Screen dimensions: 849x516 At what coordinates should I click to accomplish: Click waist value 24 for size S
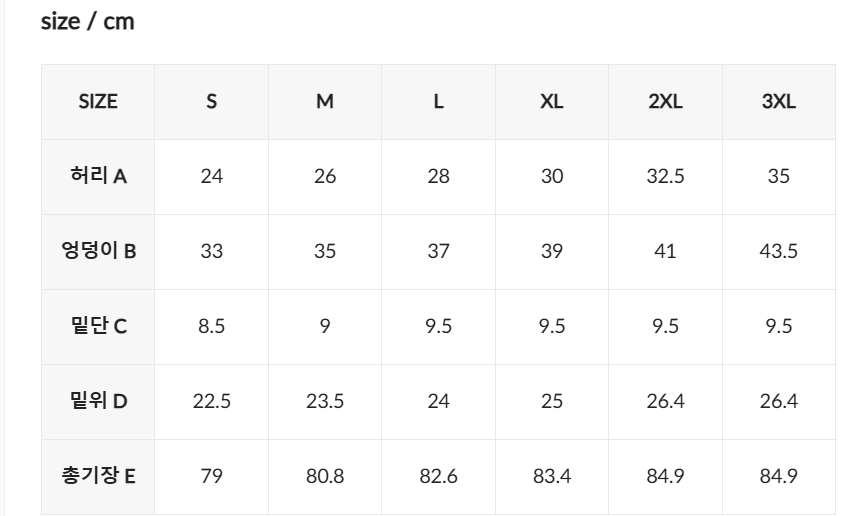[x=212, y=176]
